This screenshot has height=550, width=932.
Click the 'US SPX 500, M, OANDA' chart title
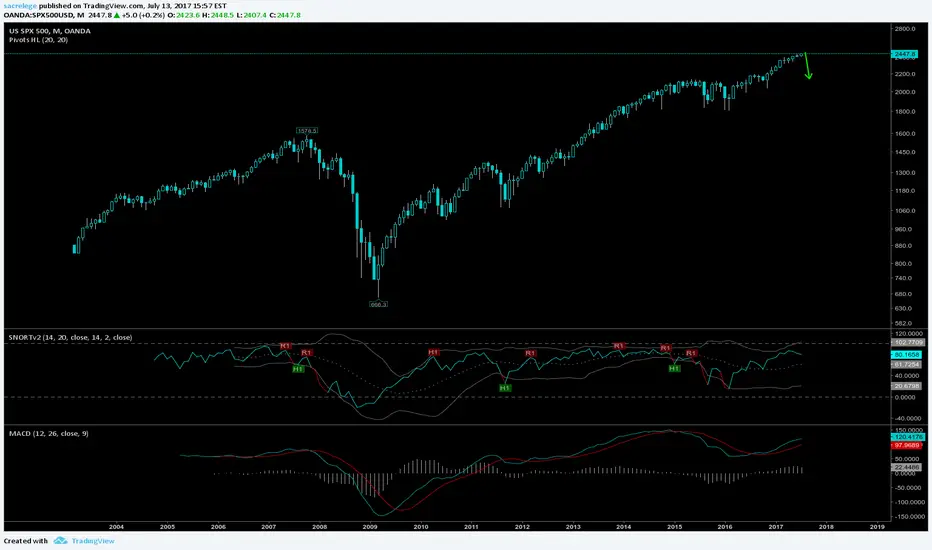(x=50, y=31)
